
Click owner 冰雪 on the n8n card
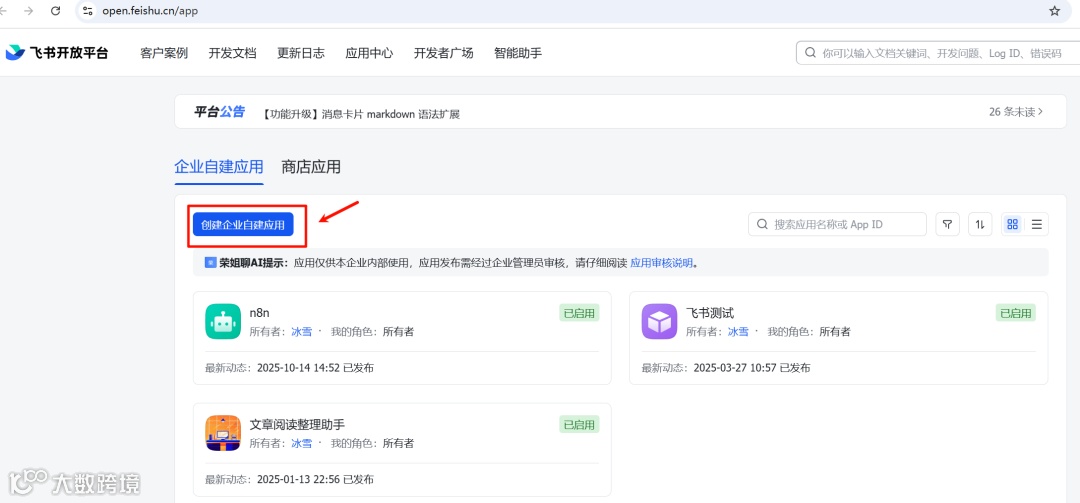[x=302, y=331]
